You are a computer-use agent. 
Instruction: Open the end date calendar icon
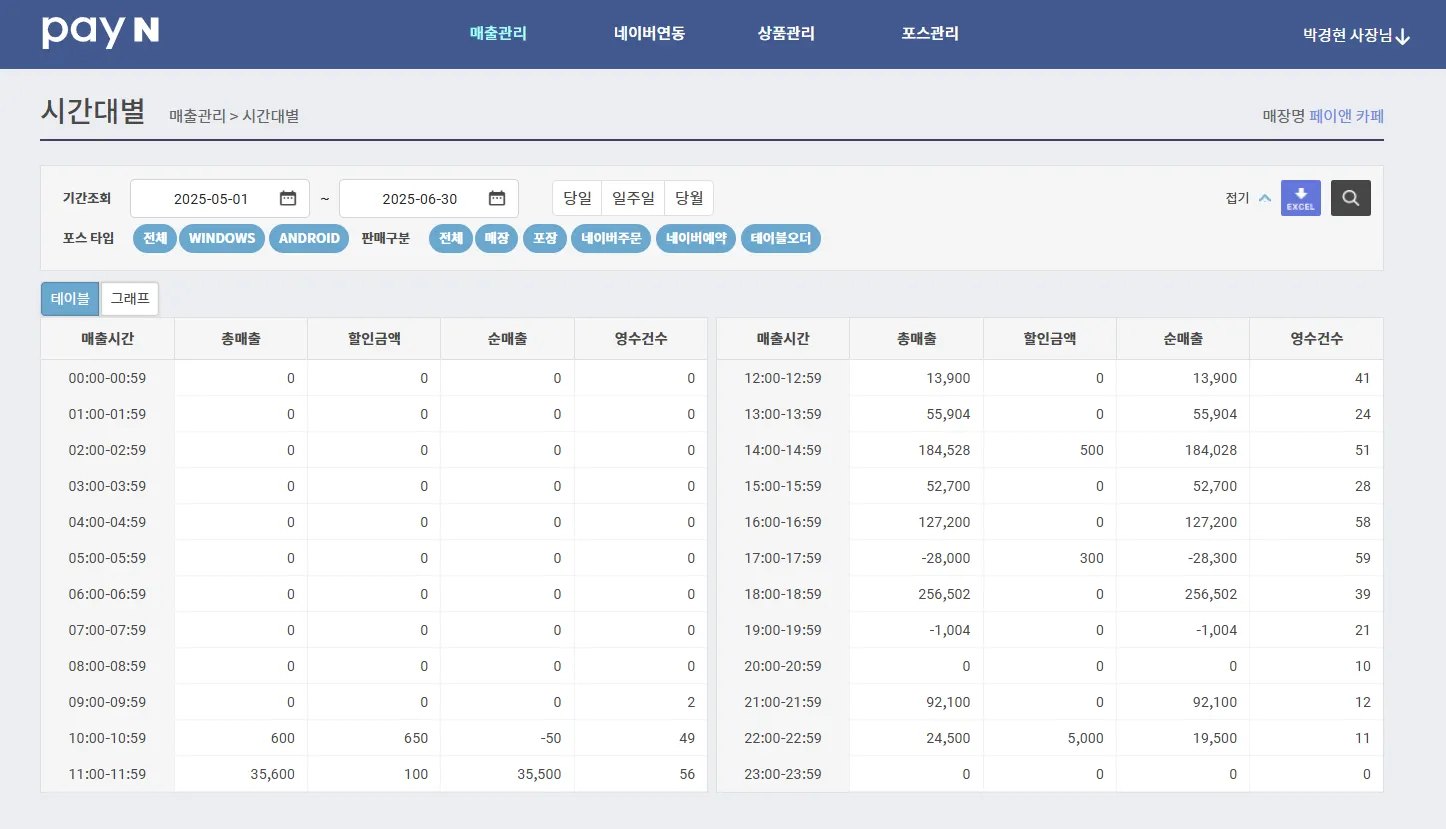click(497, 198)
